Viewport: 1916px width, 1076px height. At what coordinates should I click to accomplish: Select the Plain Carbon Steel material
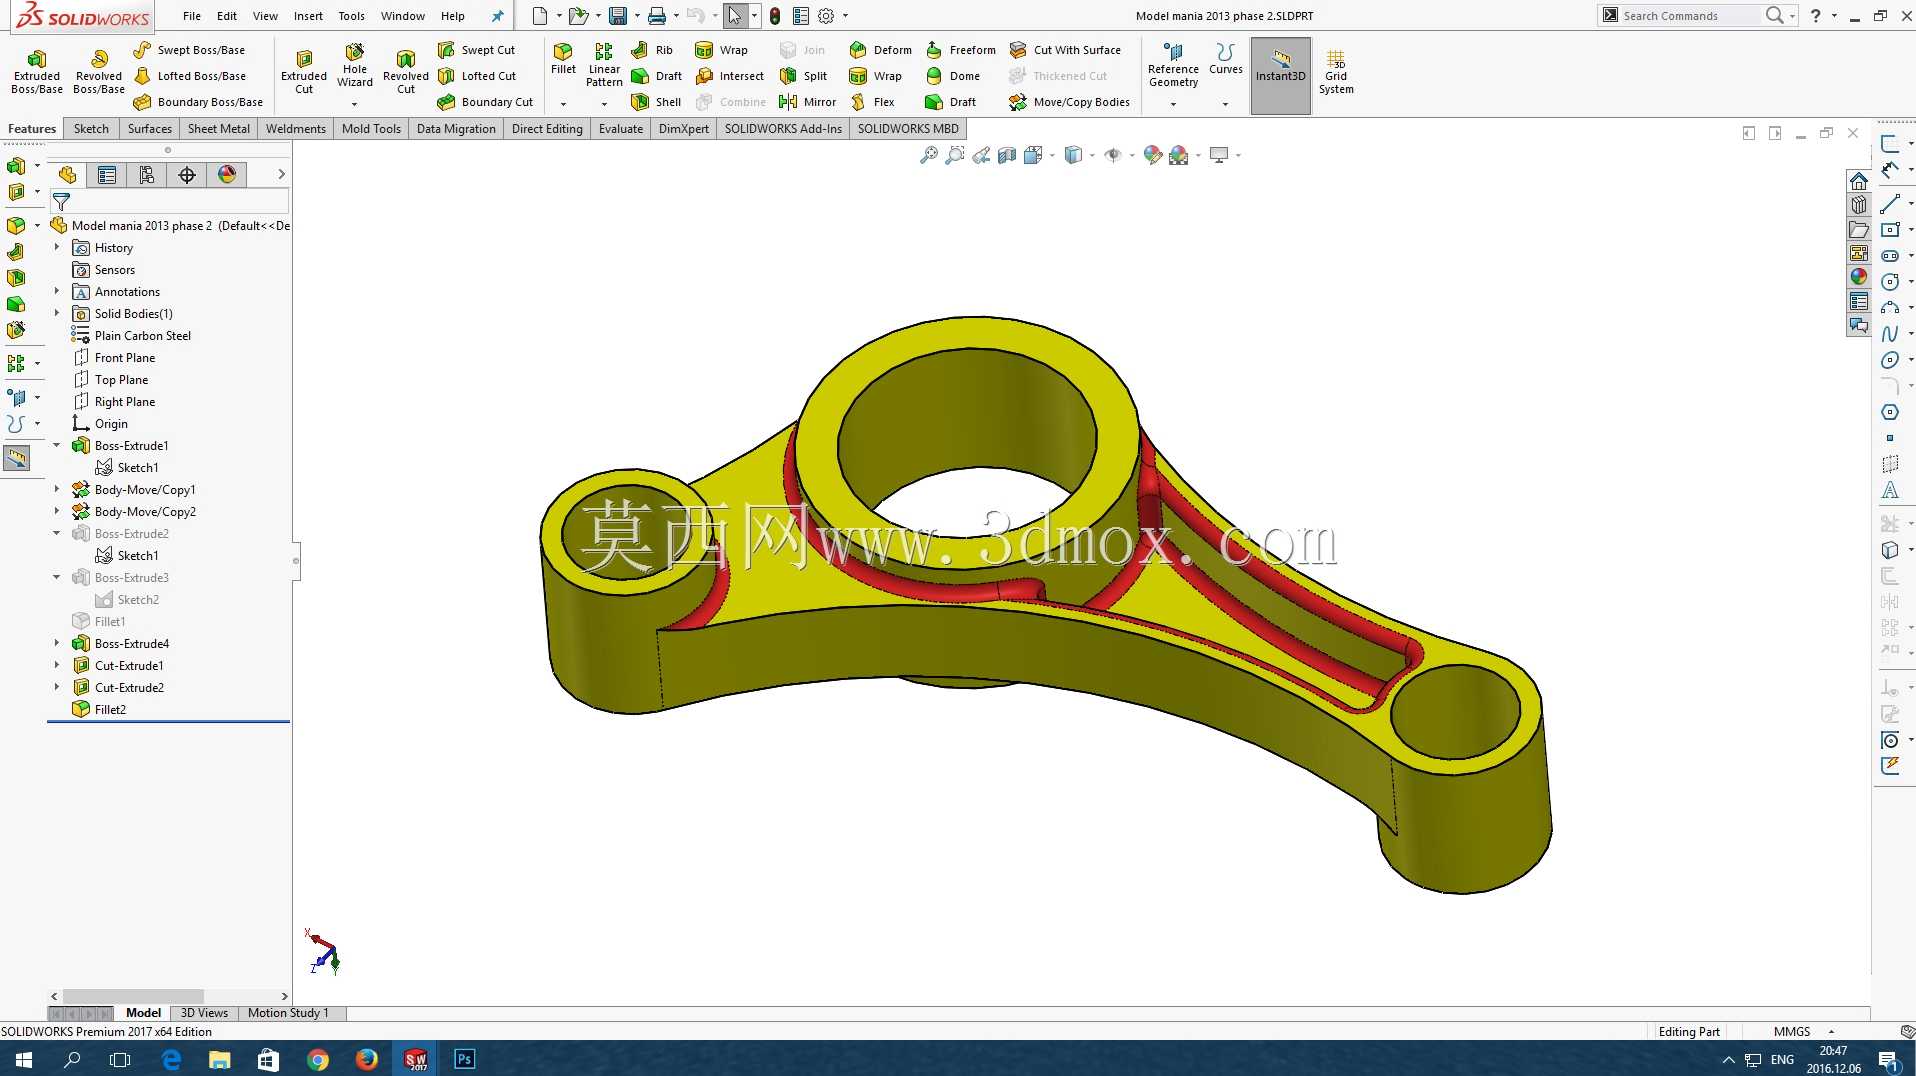[x=131, y=335]
